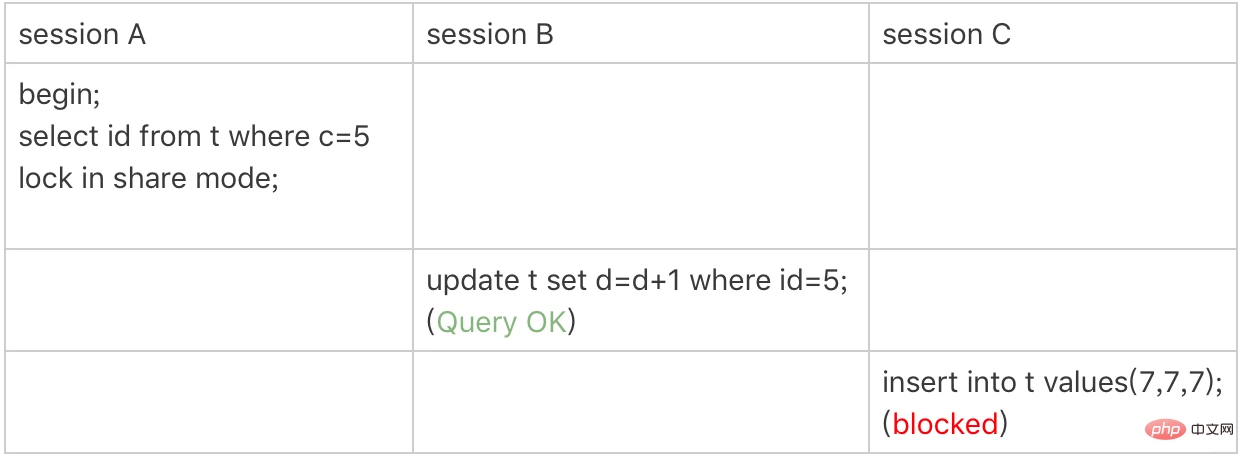Image resolution: width=1244 pixels, height=462 pixels.
Task: Click the green 'Query OK' result
Action: pos(502,323)
